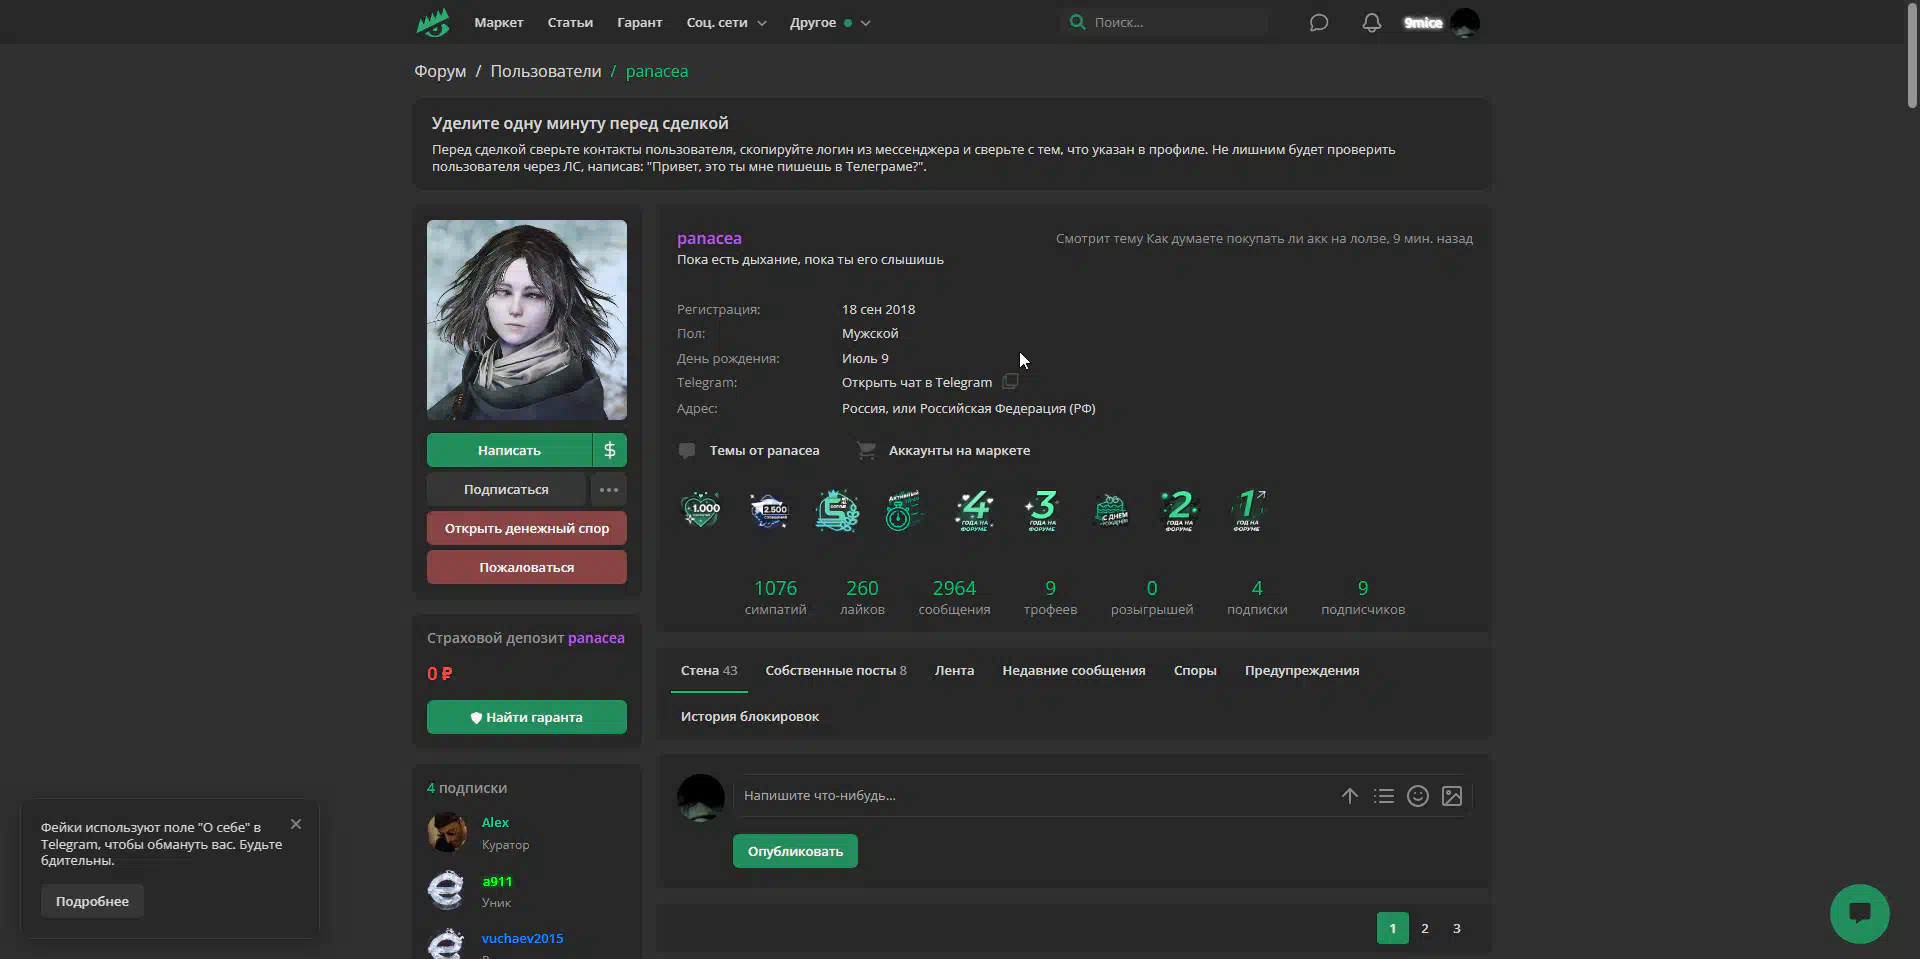
Task: Insert emoji via smiley icon
Action: coord(1417,796)
